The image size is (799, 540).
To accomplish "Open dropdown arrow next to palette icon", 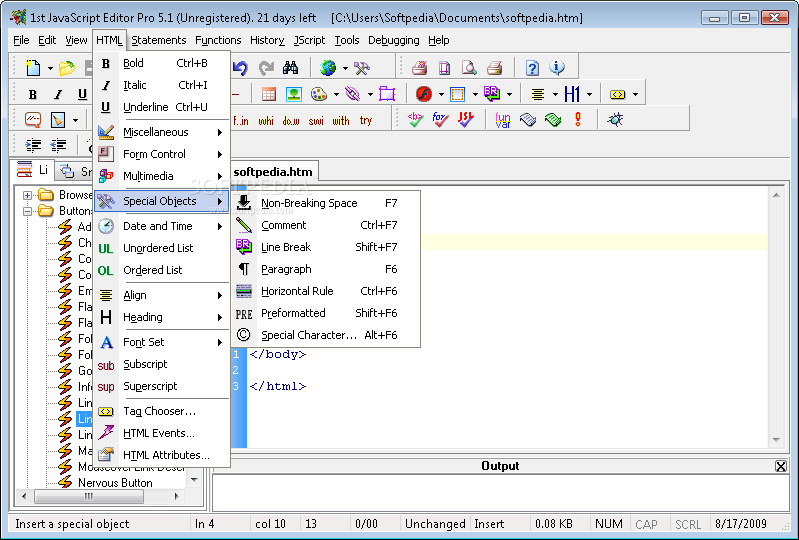I will coord(336,94).
